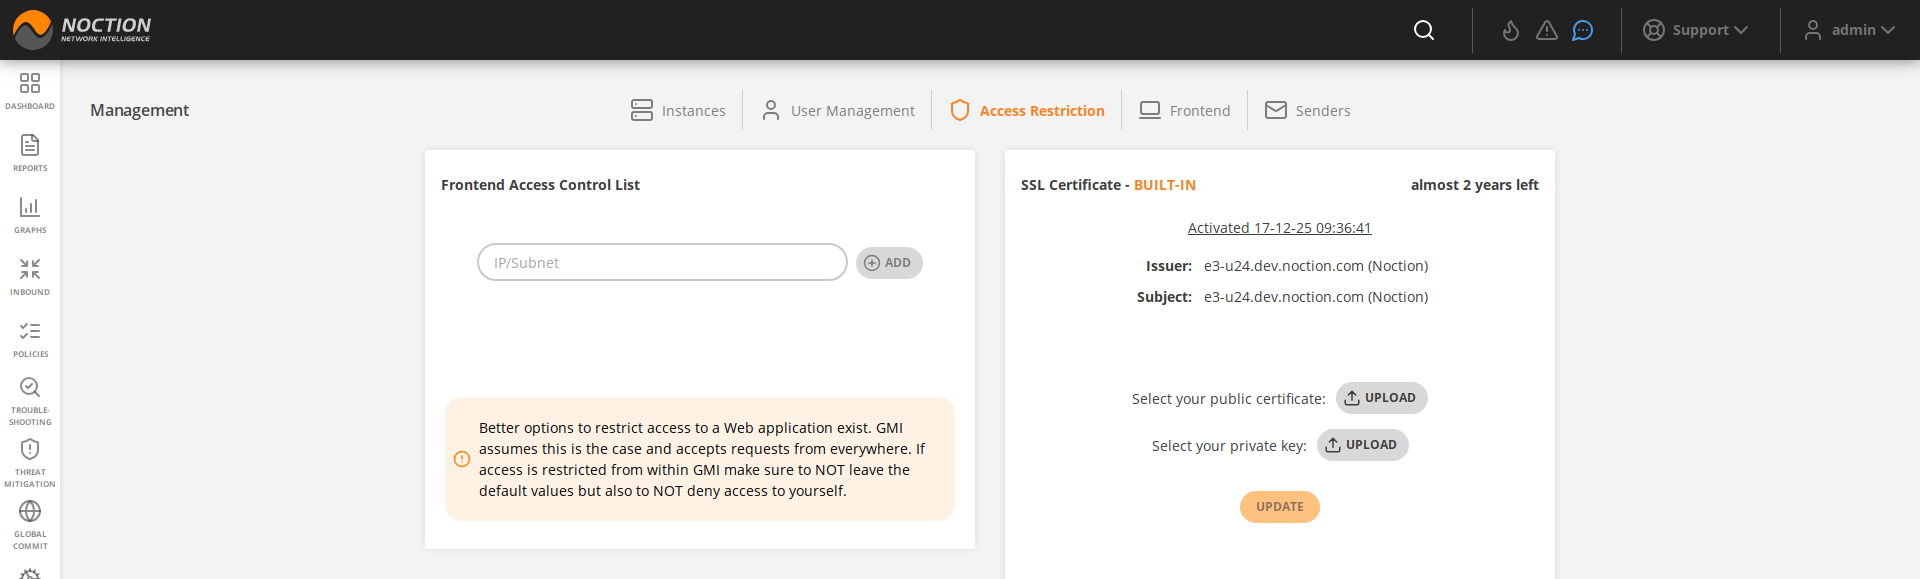Click the search magnifier icon

[1424, 30]
